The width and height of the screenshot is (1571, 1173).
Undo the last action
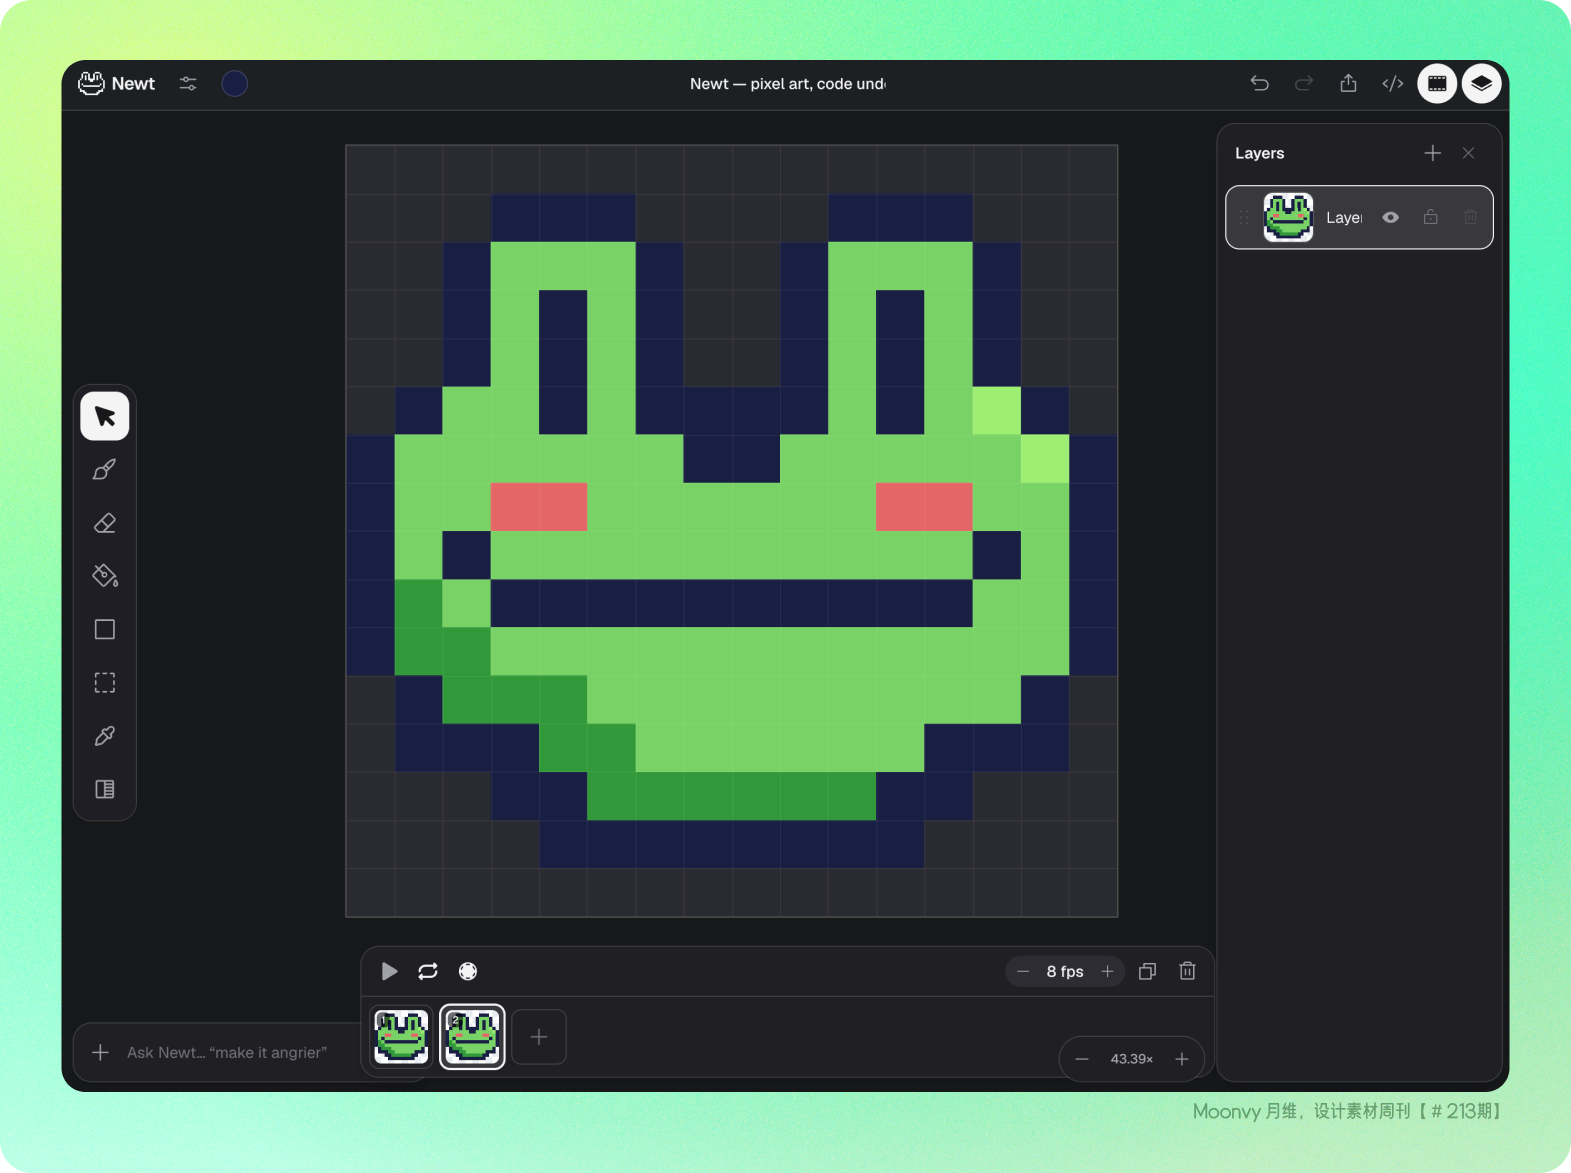click(1260, 84)
